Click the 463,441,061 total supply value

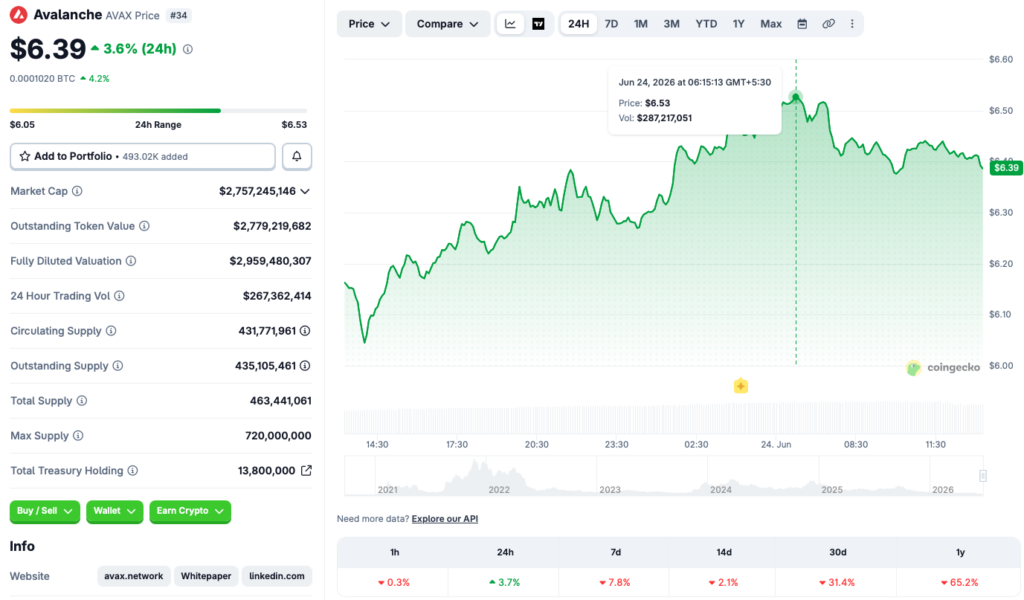click(280, 401)
